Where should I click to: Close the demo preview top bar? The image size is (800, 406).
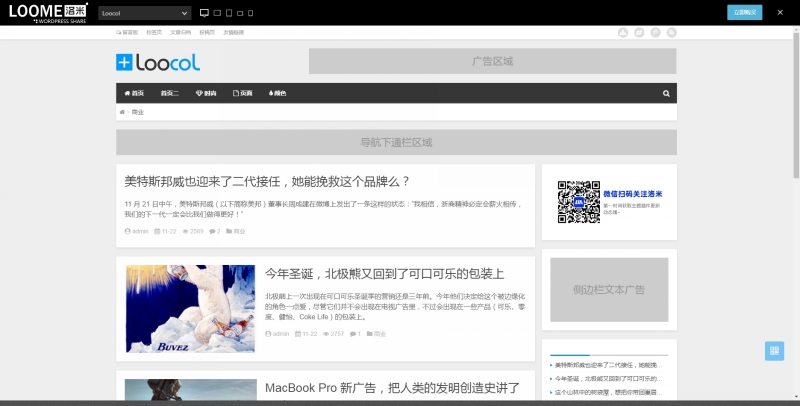coord(780,12)
